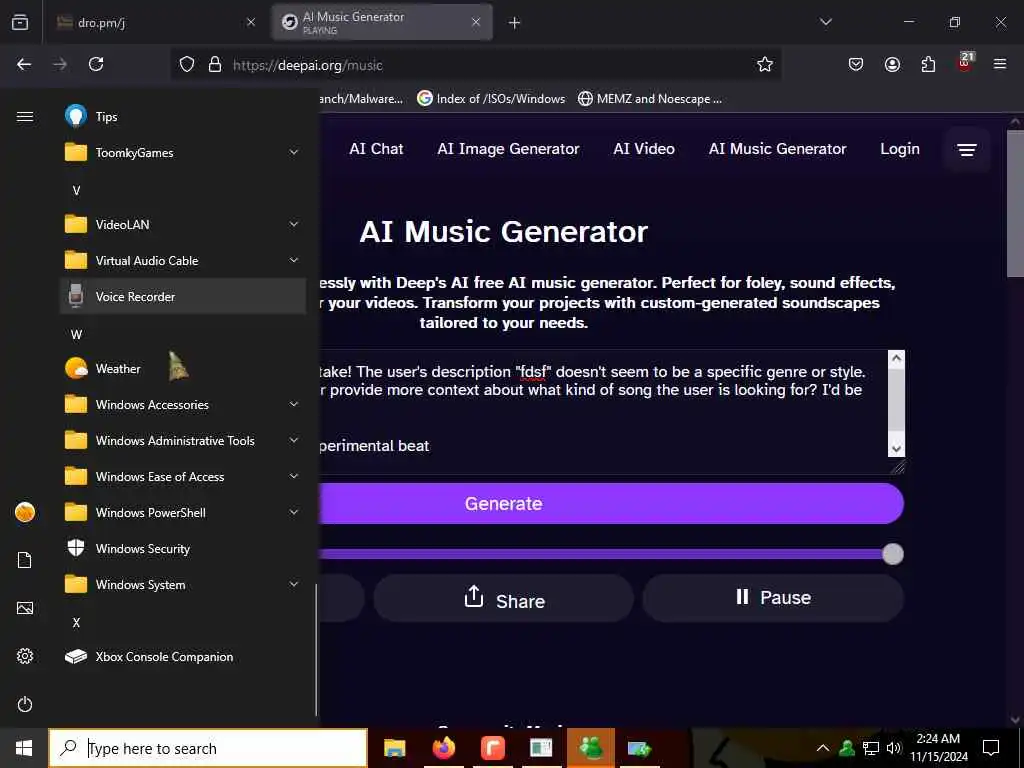This screenshot has width=1024, height=768.
Task: Pause the playing music
Action: pos(773,598)
